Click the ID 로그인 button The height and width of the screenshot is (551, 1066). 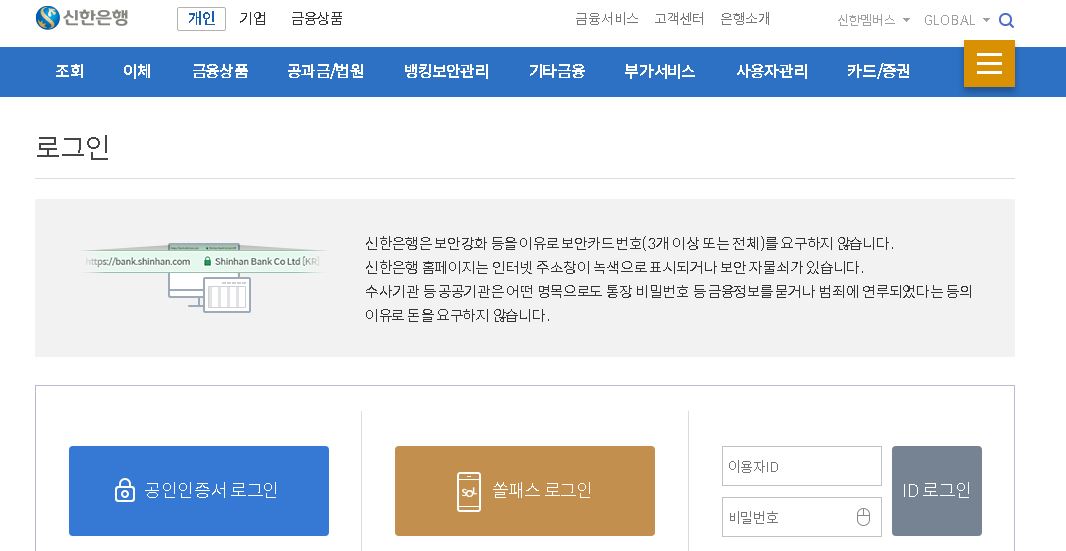(937, 490)
